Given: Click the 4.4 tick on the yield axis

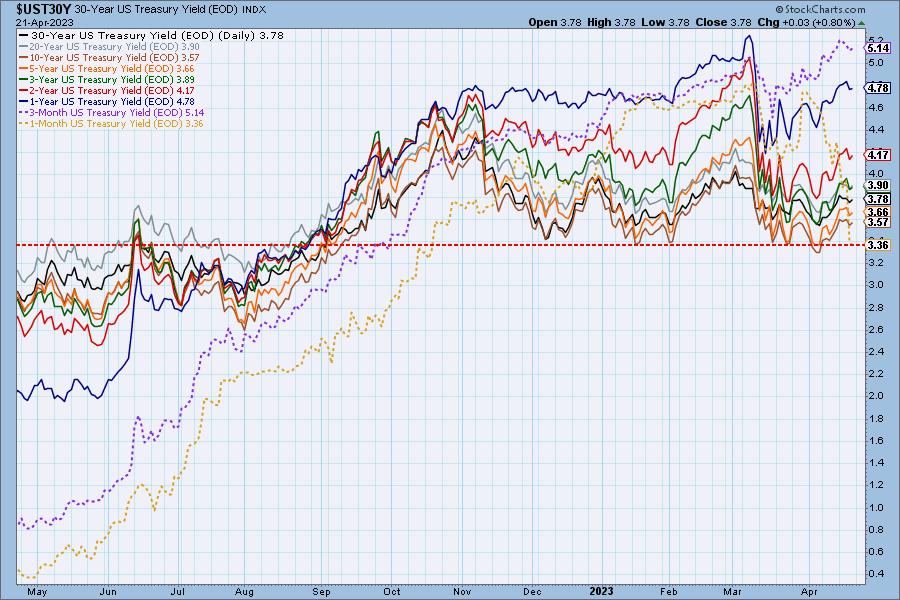Looking at the screenshot, I should coord(876,130).
